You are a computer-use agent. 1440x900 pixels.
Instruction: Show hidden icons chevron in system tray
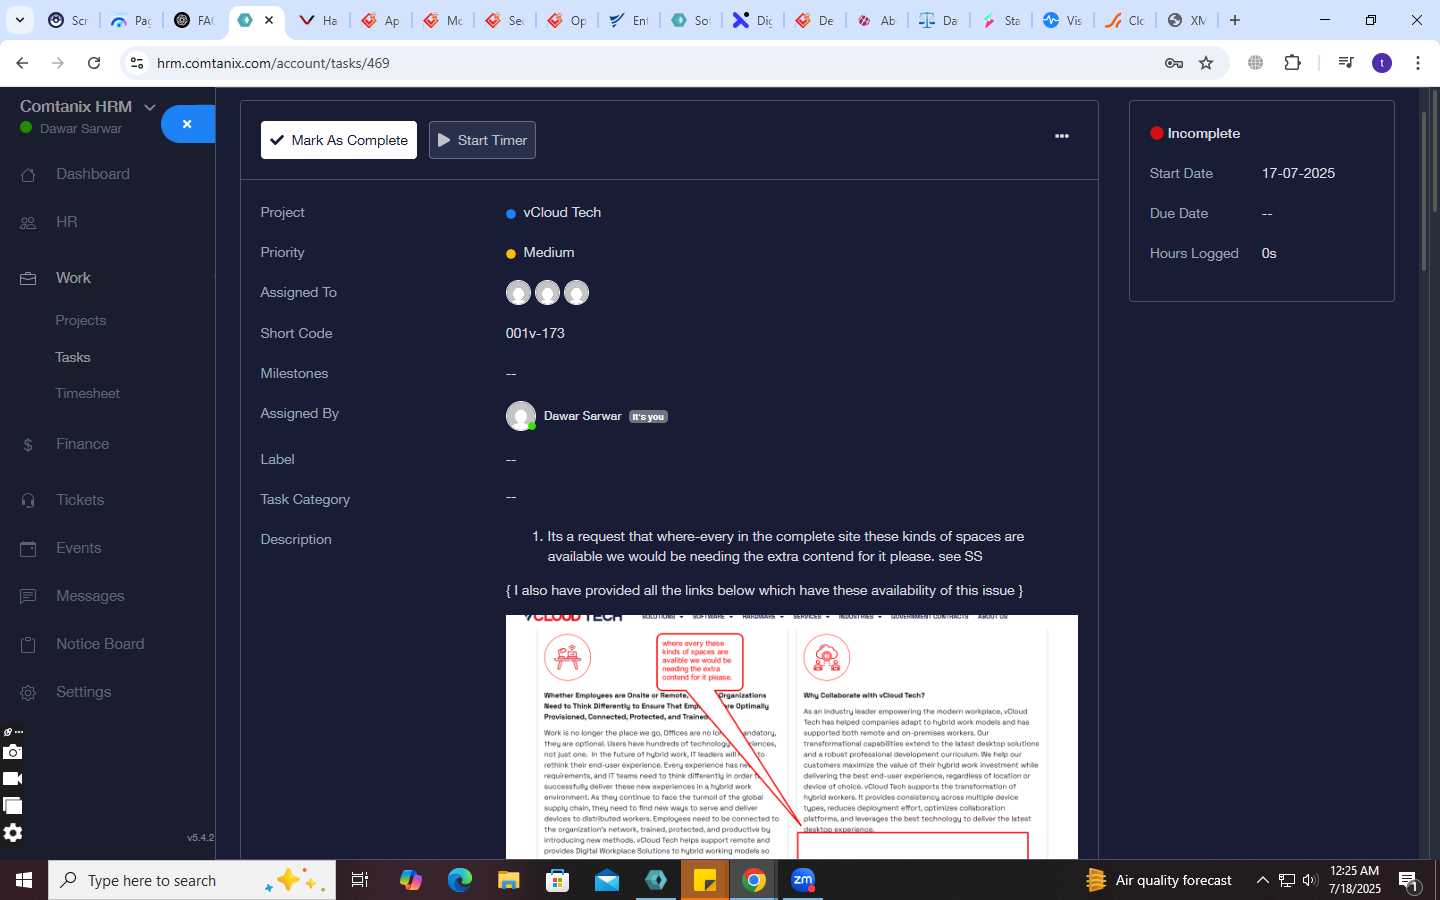(x=1262, y=880)
